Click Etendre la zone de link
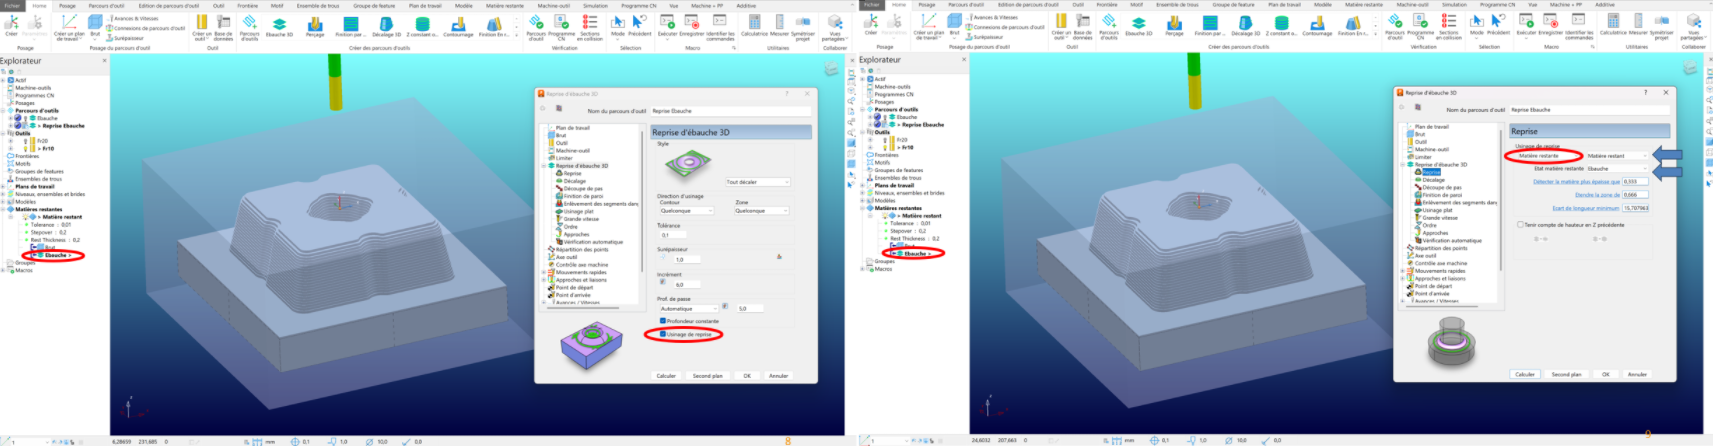The height and width of the screenshot is (446, 1713). tap(1596, 195)
